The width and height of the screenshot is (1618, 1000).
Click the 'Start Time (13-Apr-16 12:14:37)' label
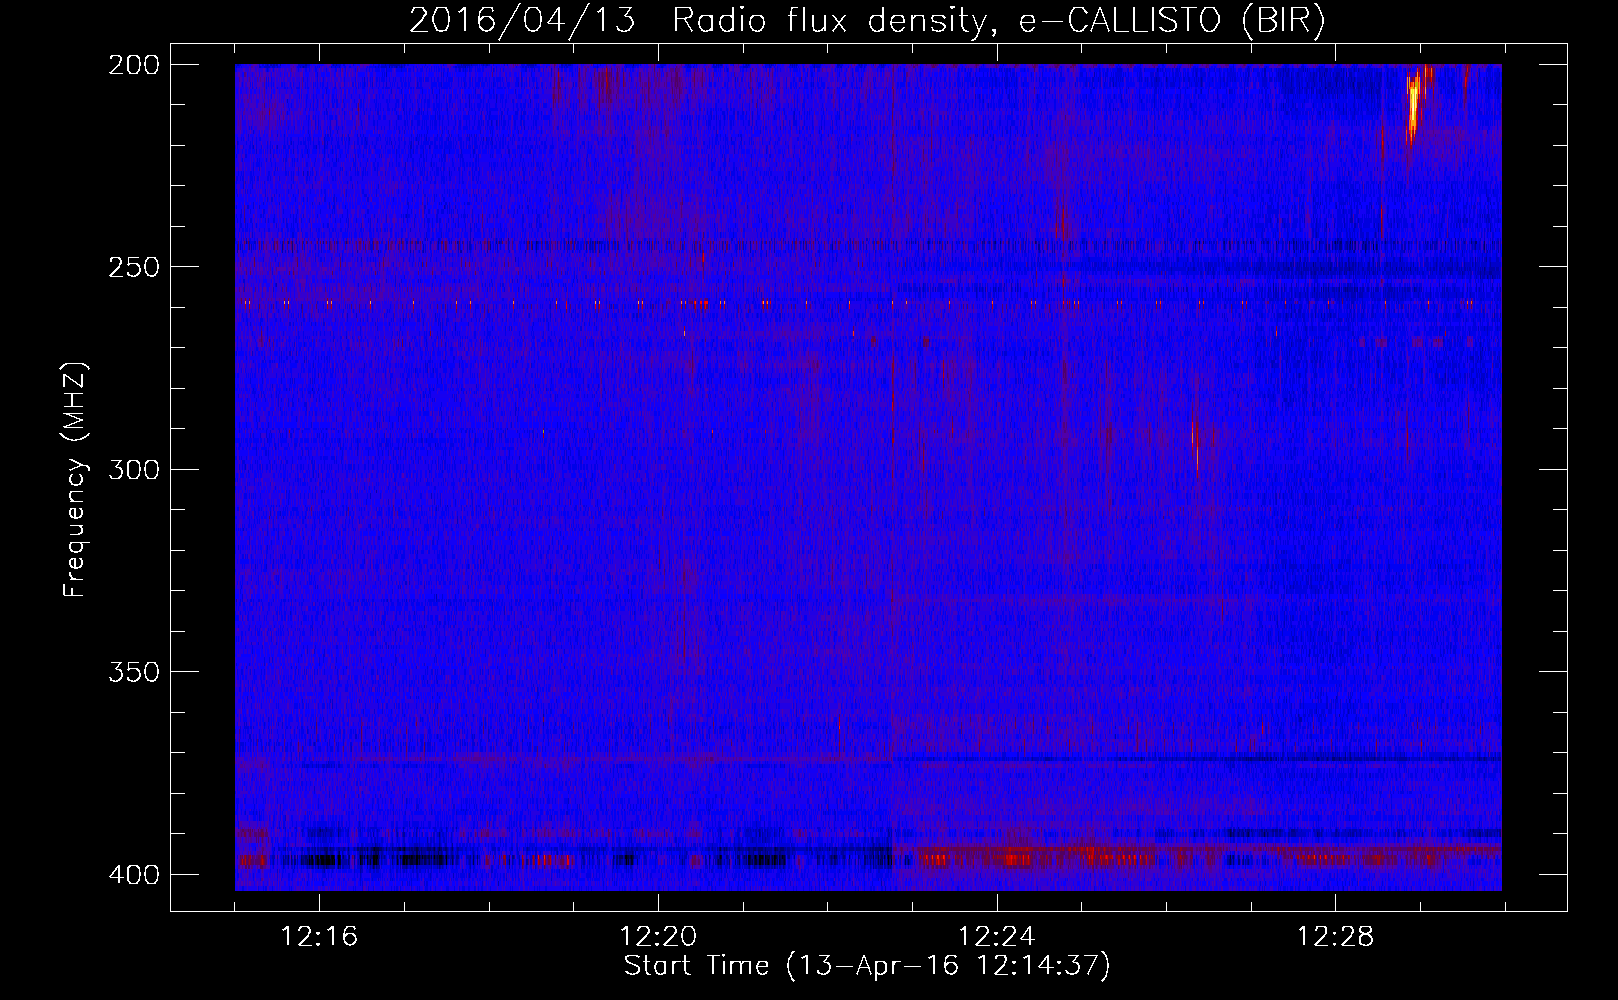point(867,965)
